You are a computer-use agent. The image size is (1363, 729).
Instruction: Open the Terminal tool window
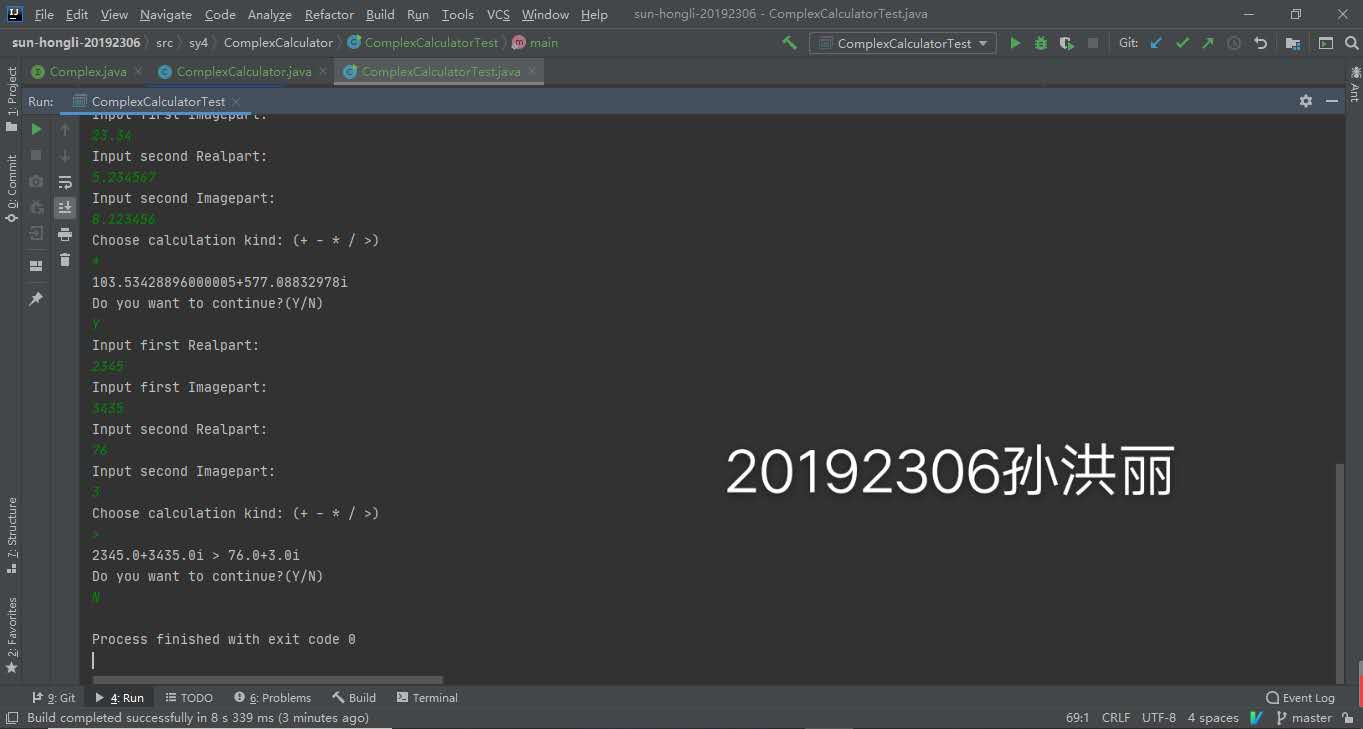[x=427, y=698]
